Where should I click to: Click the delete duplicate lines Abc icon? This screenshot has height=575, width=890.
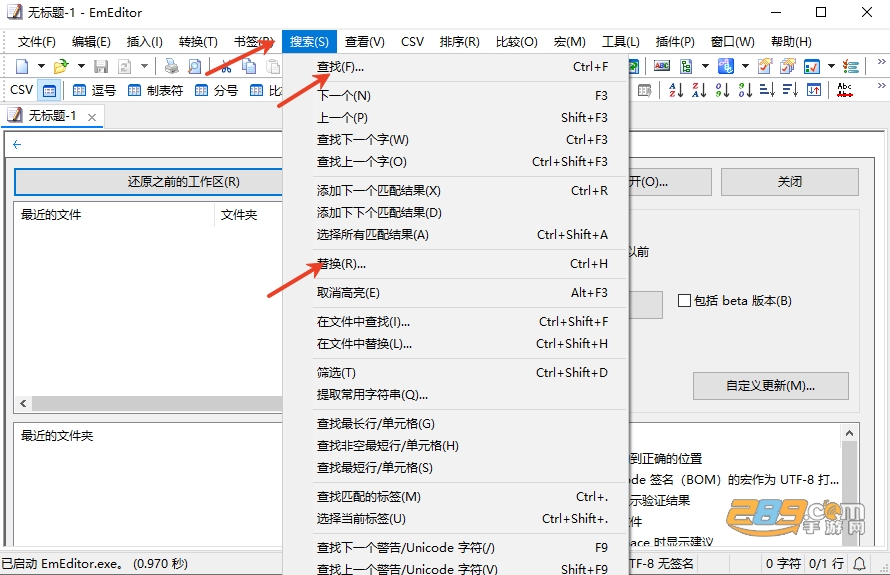[845, 90]
